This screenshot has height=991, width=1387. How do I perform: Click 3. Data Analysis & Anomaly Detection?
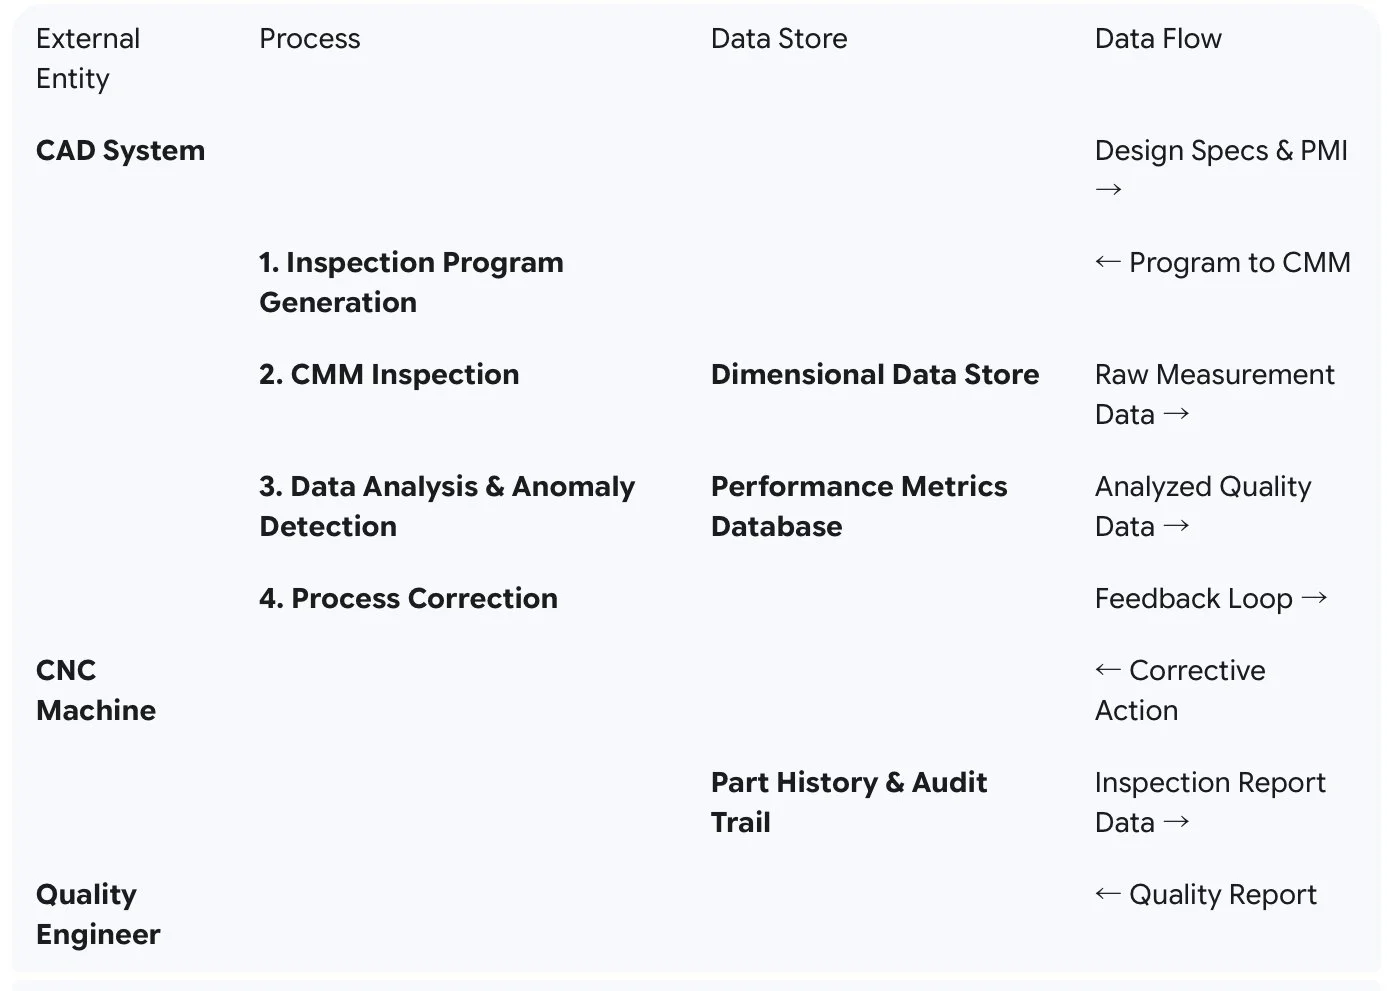click(x=446, y=506)
